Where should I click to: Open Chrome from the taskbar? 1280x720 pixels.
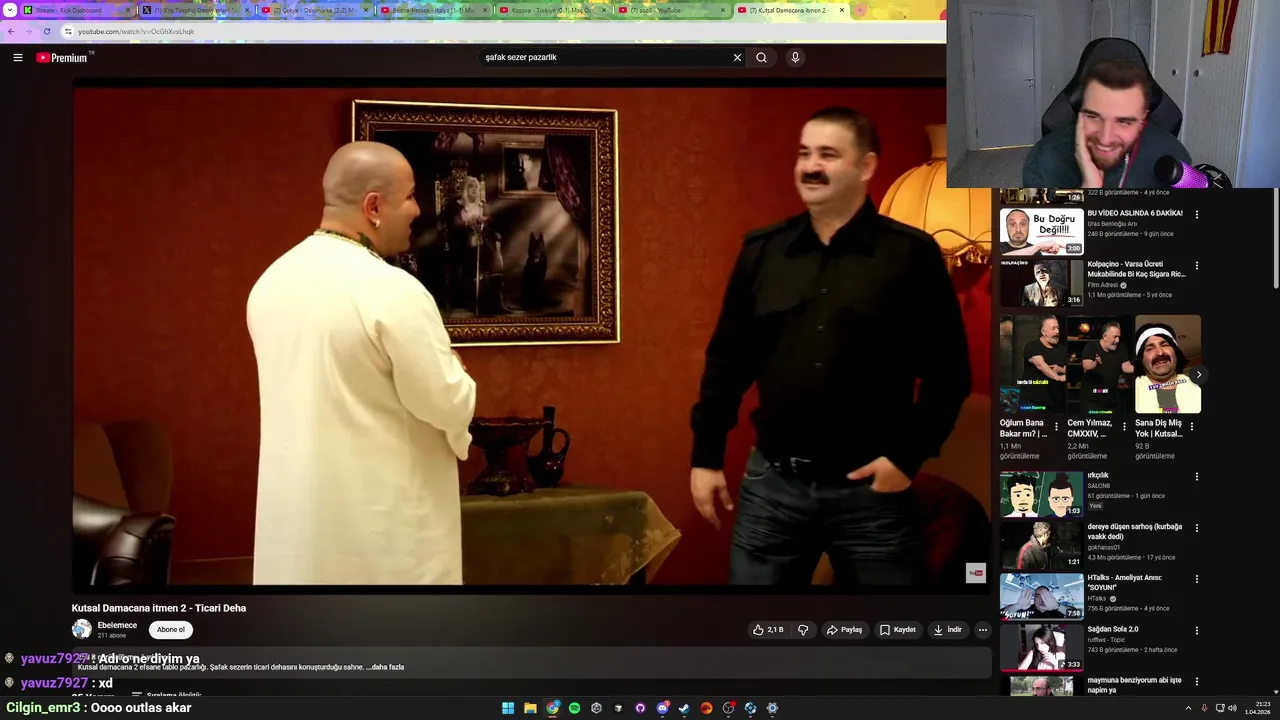tap(552, 708)
